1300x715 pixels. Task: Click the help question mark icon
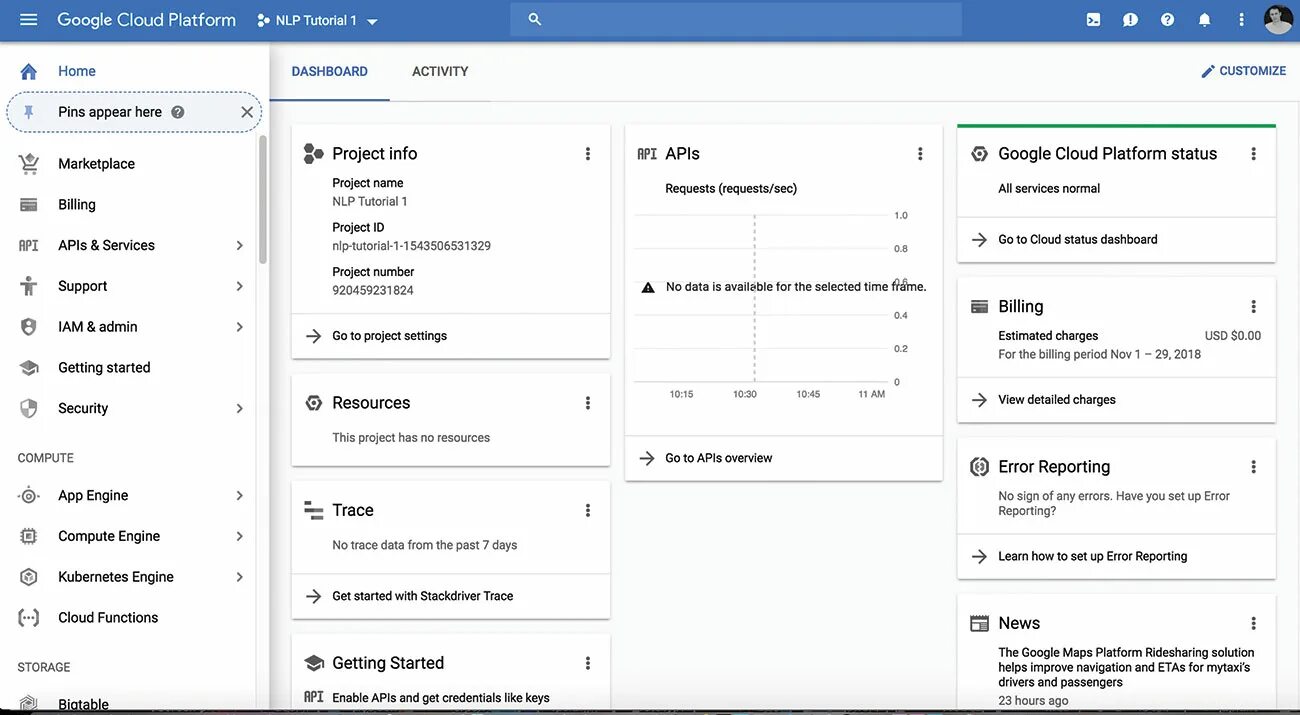pyautogui.click(x=1166, y=17)
